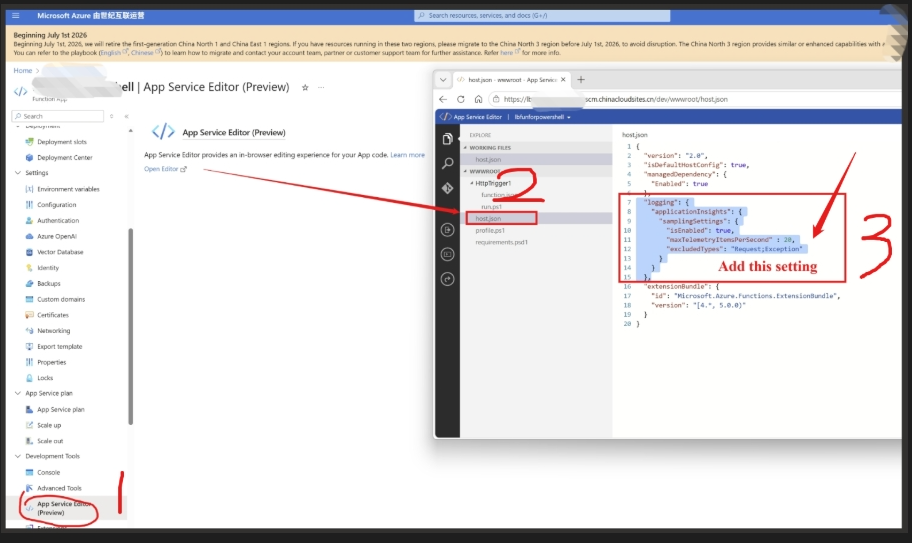Go to Home in the breadcrumb
912x543 pixels.
pos(23,70)
